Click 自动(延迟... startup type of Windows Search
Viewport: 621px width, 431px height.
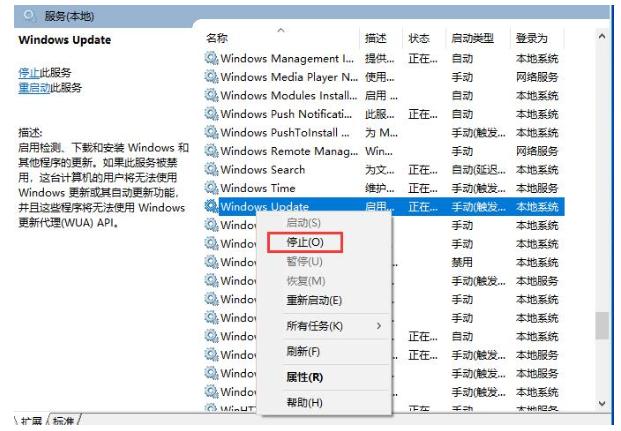pyautogui.click(x=478, y=170)
